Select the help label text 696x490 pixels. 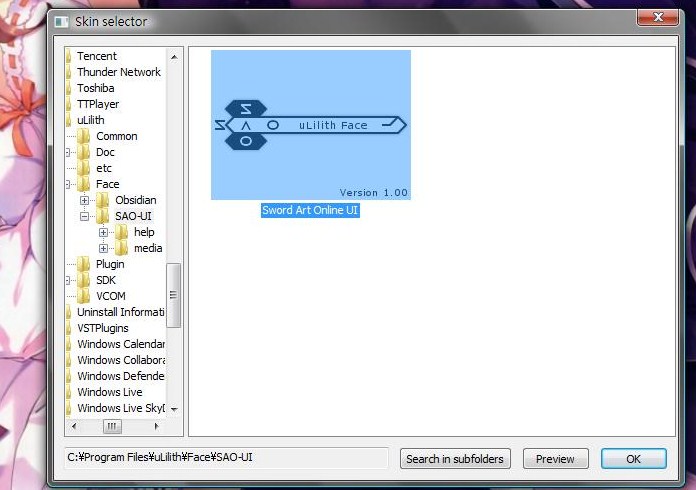[x=144, y=232]
